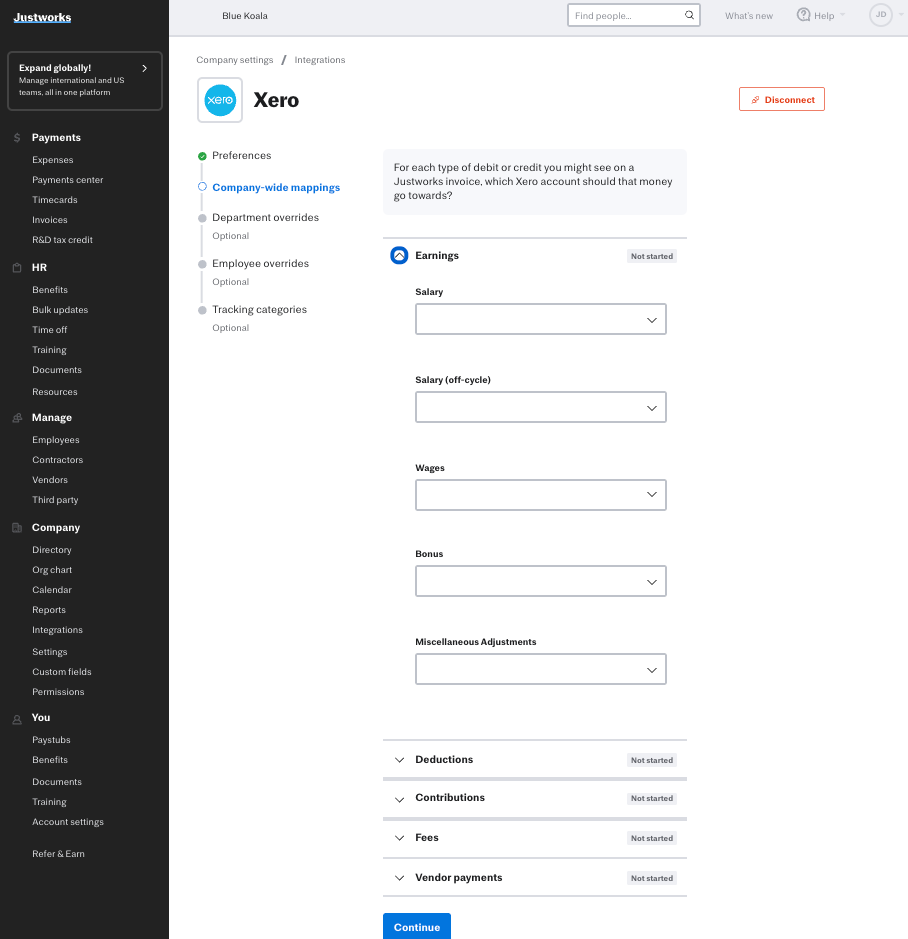Image resolution: width=908 pixels, height=939 pixels.
Task: Click the Expand globally arrow icon
Action: coord(145,68)
